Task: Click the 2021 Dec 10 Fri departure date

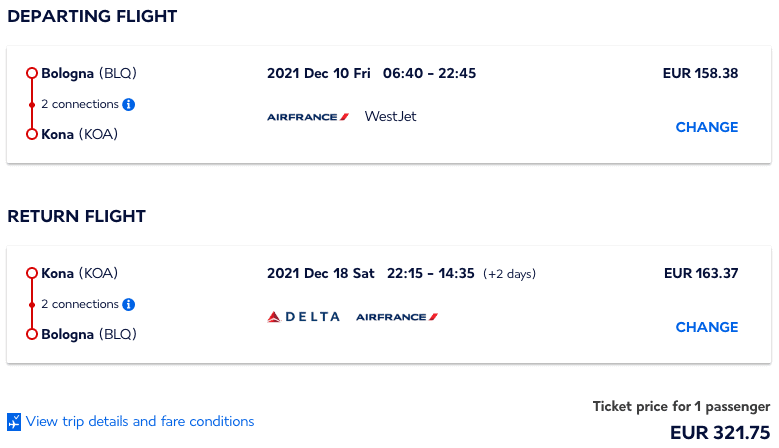Action: tap(319, 73)
